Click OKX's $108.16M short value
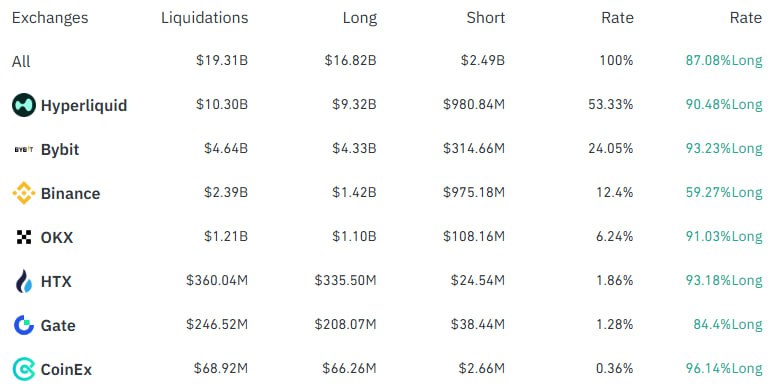Screen dimensions: 775x391 pyautogui.click(x=474, y=236)
